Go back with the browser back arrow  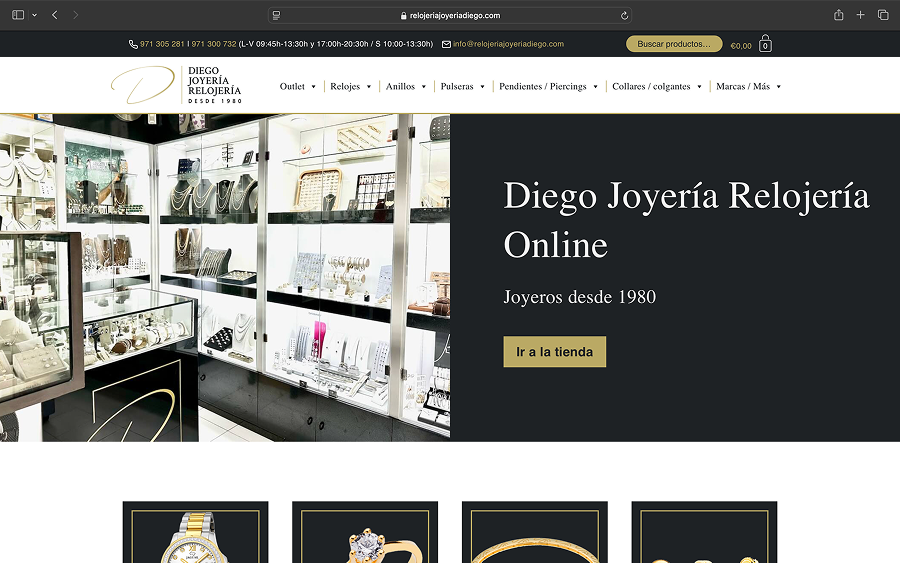click(54, 15)
